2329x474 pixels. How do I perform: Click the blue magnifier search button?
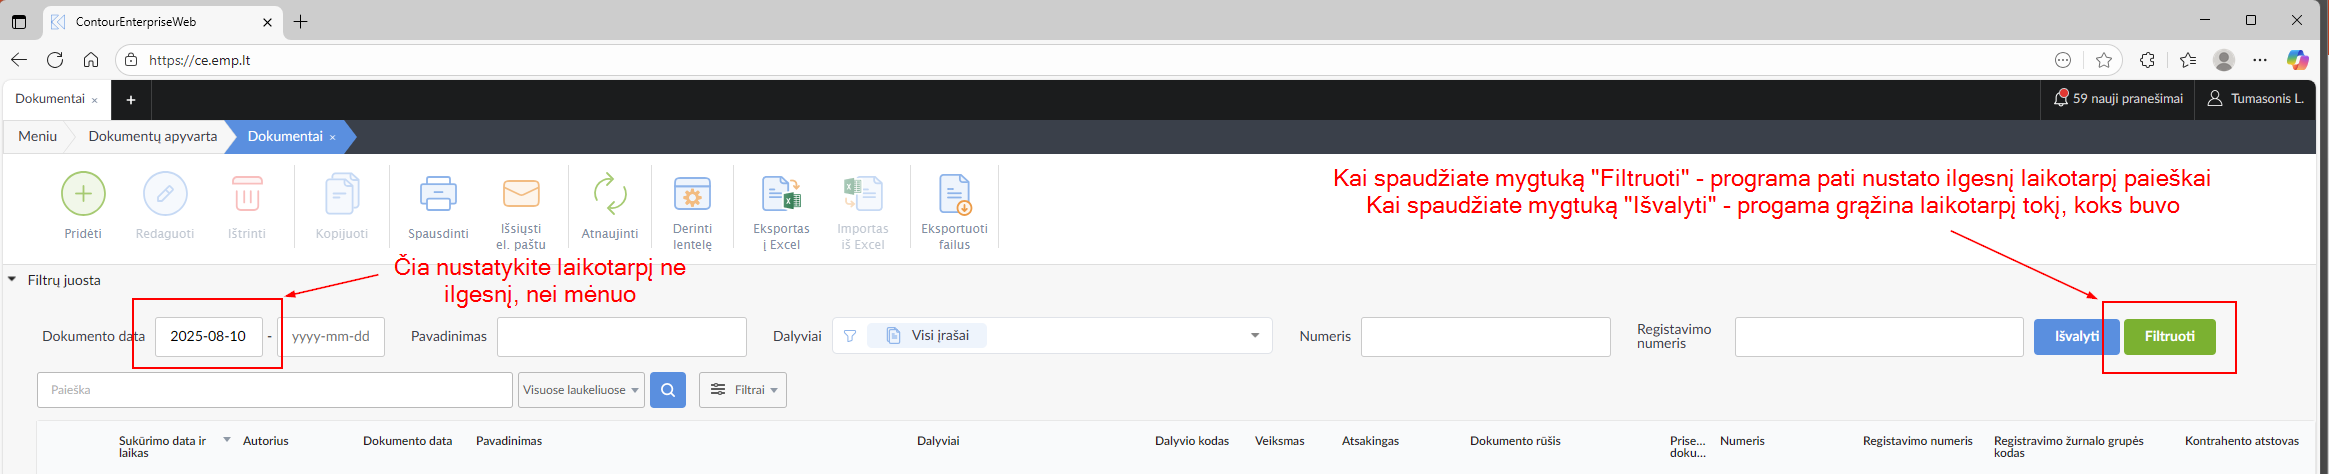point(668,390)
